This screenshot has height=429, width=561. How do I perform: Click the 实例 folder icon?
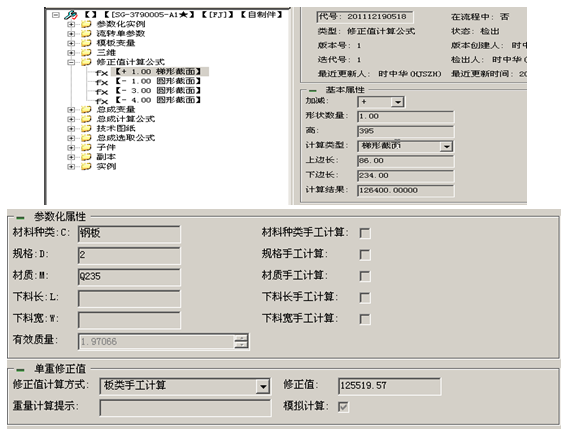[86, 166]
